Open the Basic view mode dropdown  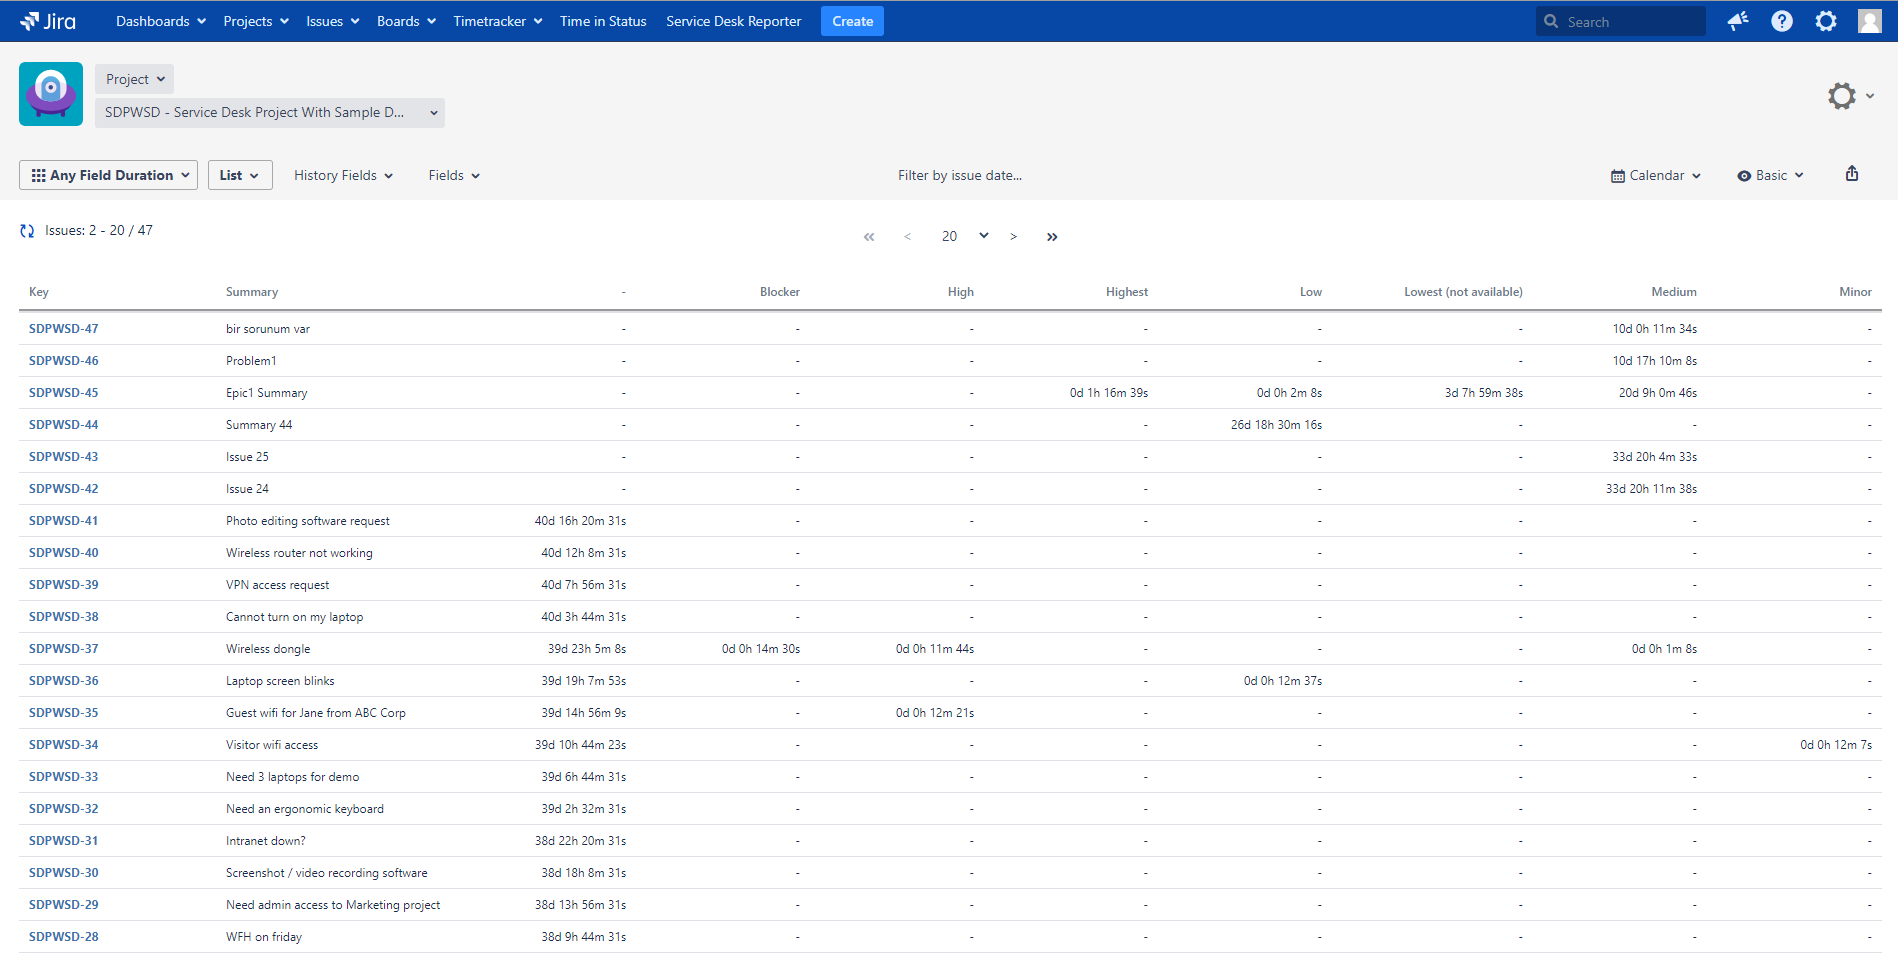(1770, 175)
